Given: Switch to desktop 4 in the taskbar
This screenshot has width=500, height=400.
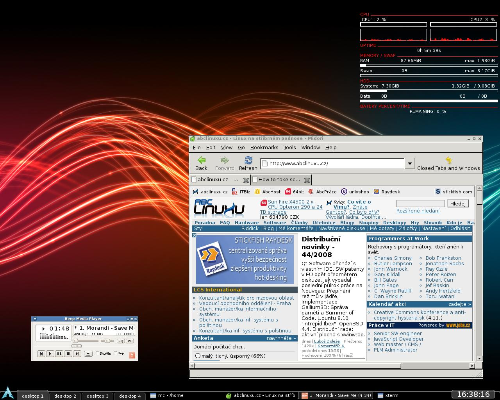Looking at the screenshot, I should 130,396.
